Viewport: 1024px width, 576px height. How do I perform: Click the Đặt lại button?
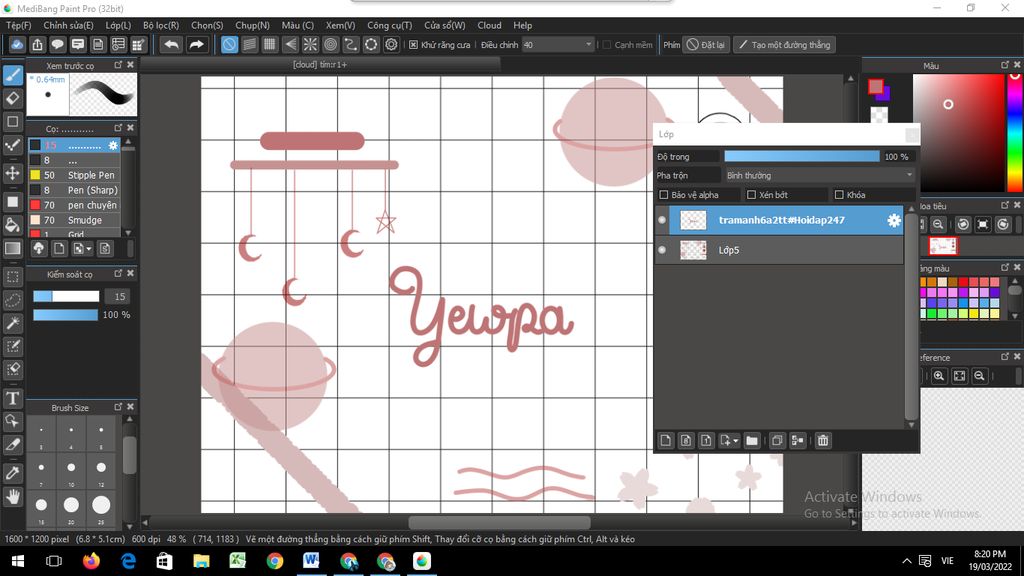(705, 44)
